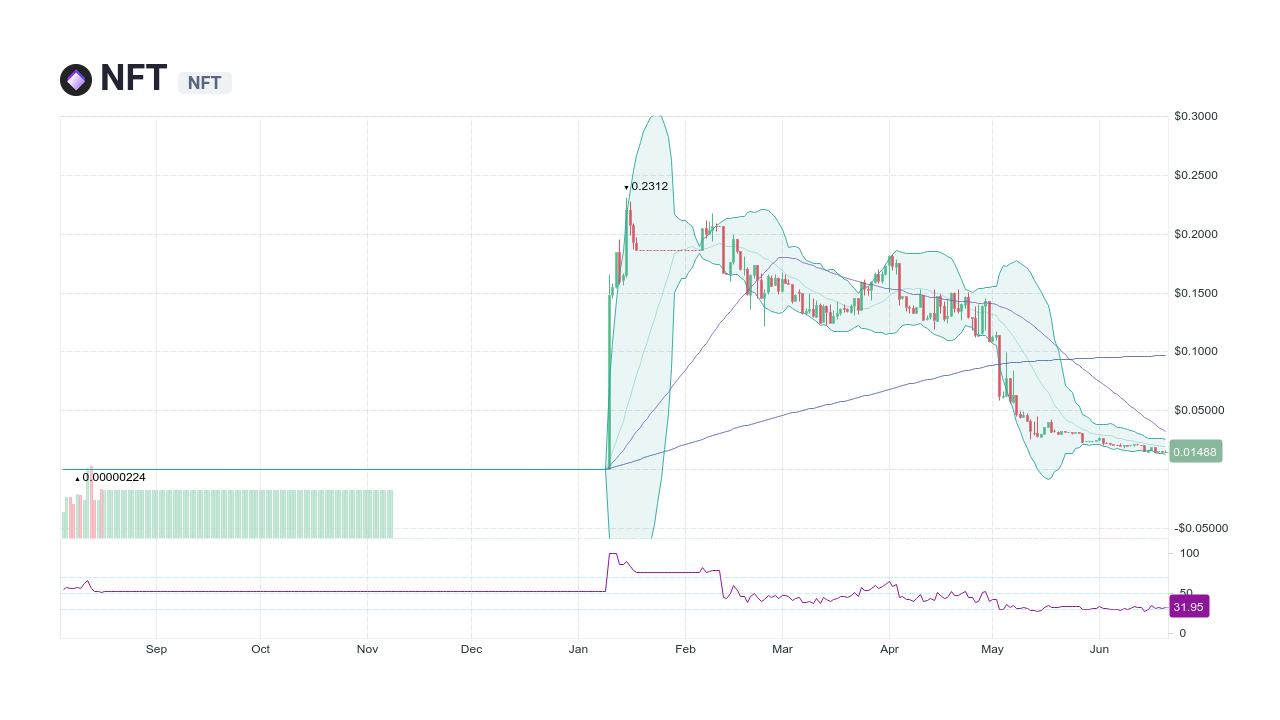Click the large NFT title text

tap(133, 78)
